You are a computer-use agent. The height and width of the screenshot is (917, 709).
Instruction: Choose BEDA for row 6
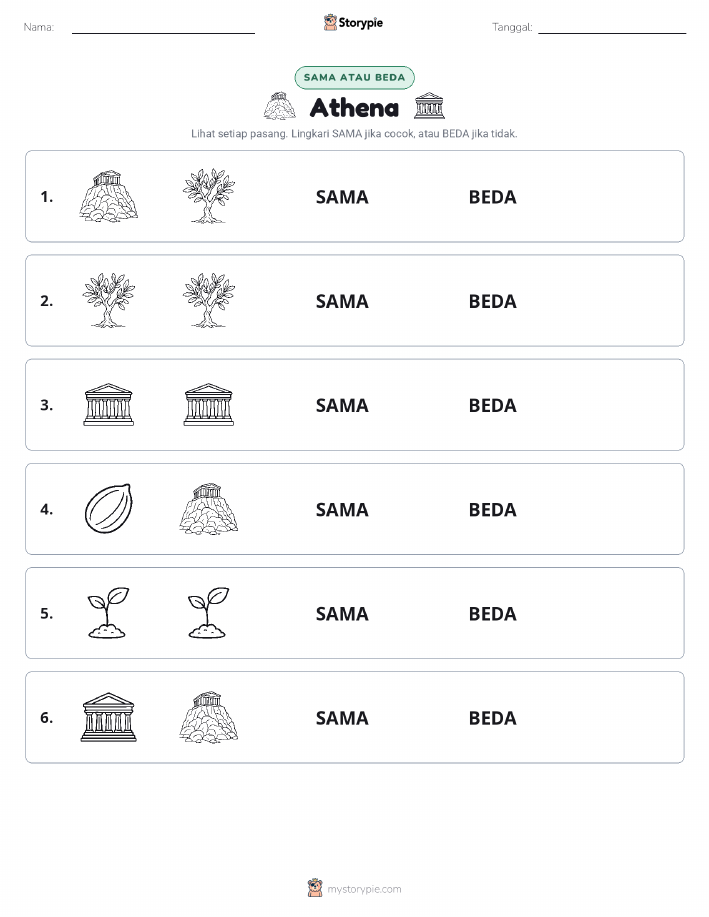(493, 718)
